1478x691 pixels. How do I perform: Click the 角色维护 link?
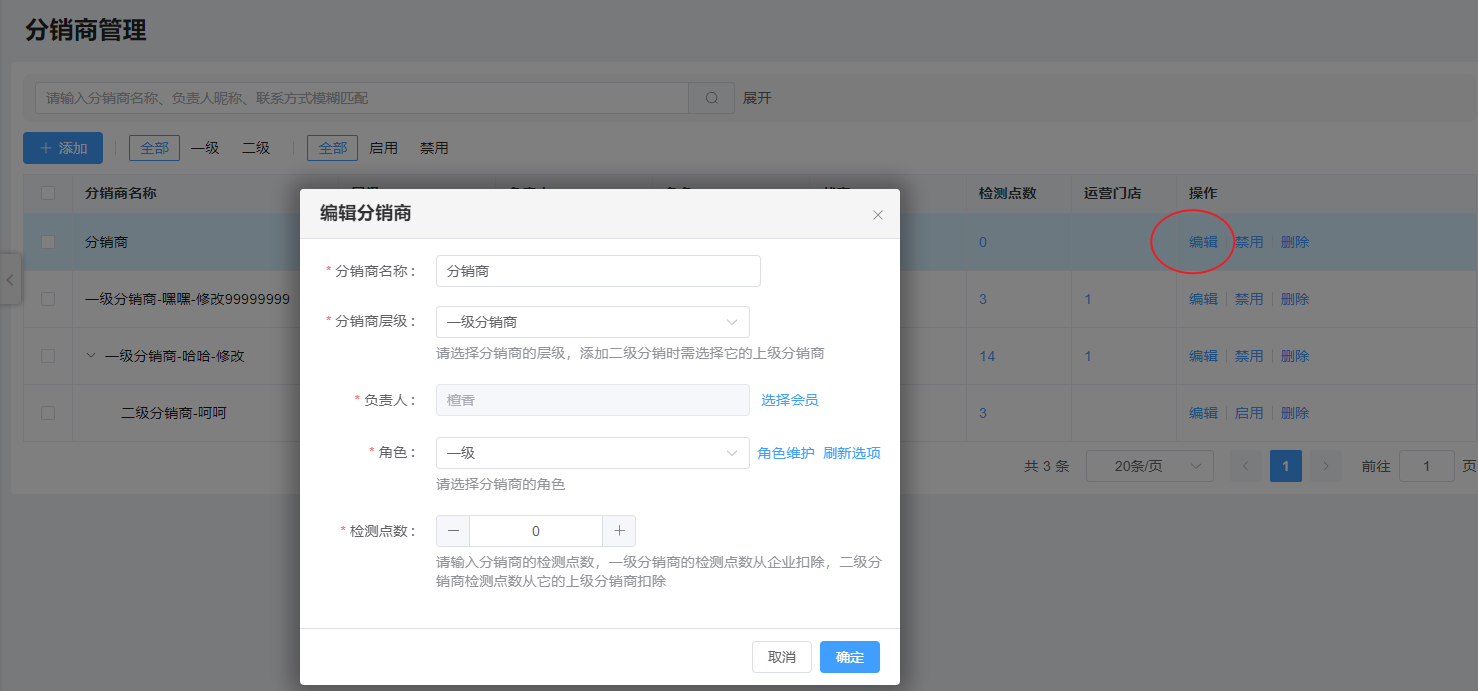[786, 453]
